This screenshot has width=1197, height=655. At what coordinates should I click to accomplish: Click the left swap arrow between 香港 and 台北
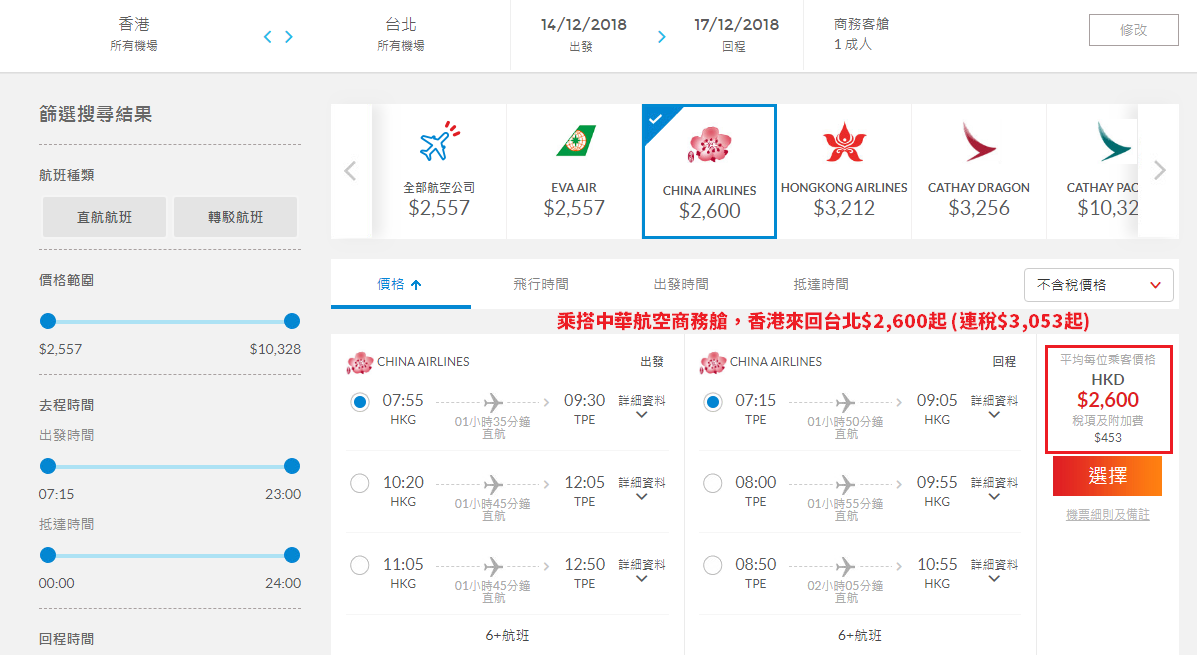267,37
